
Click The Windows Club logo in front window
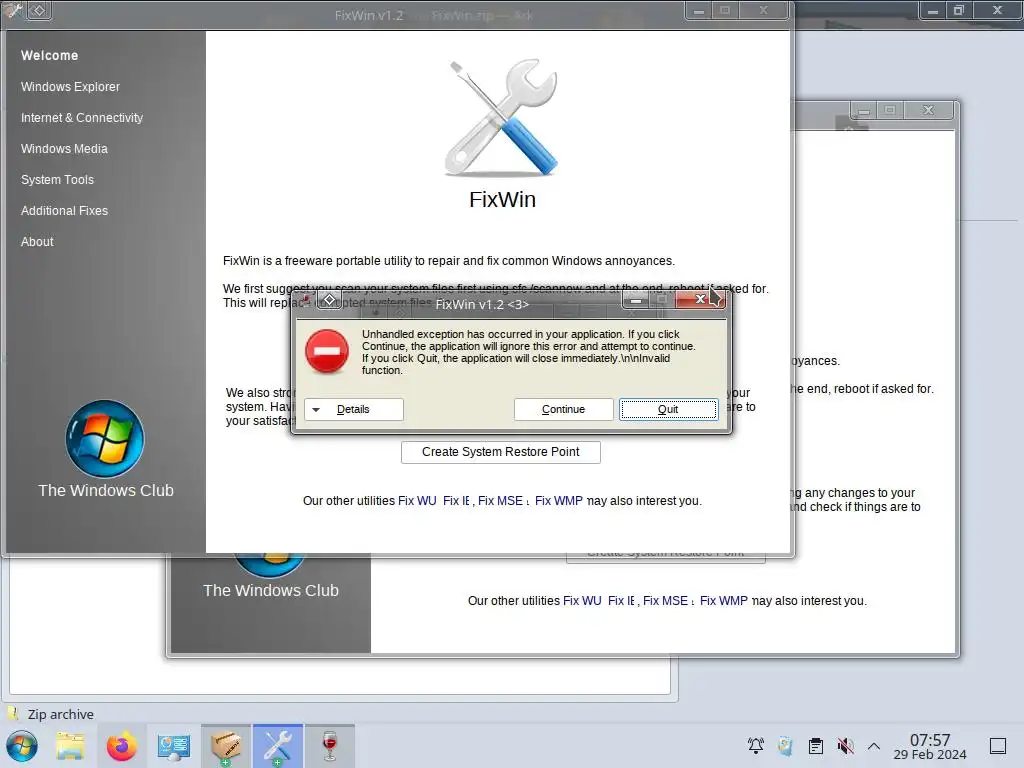[104, 439]
